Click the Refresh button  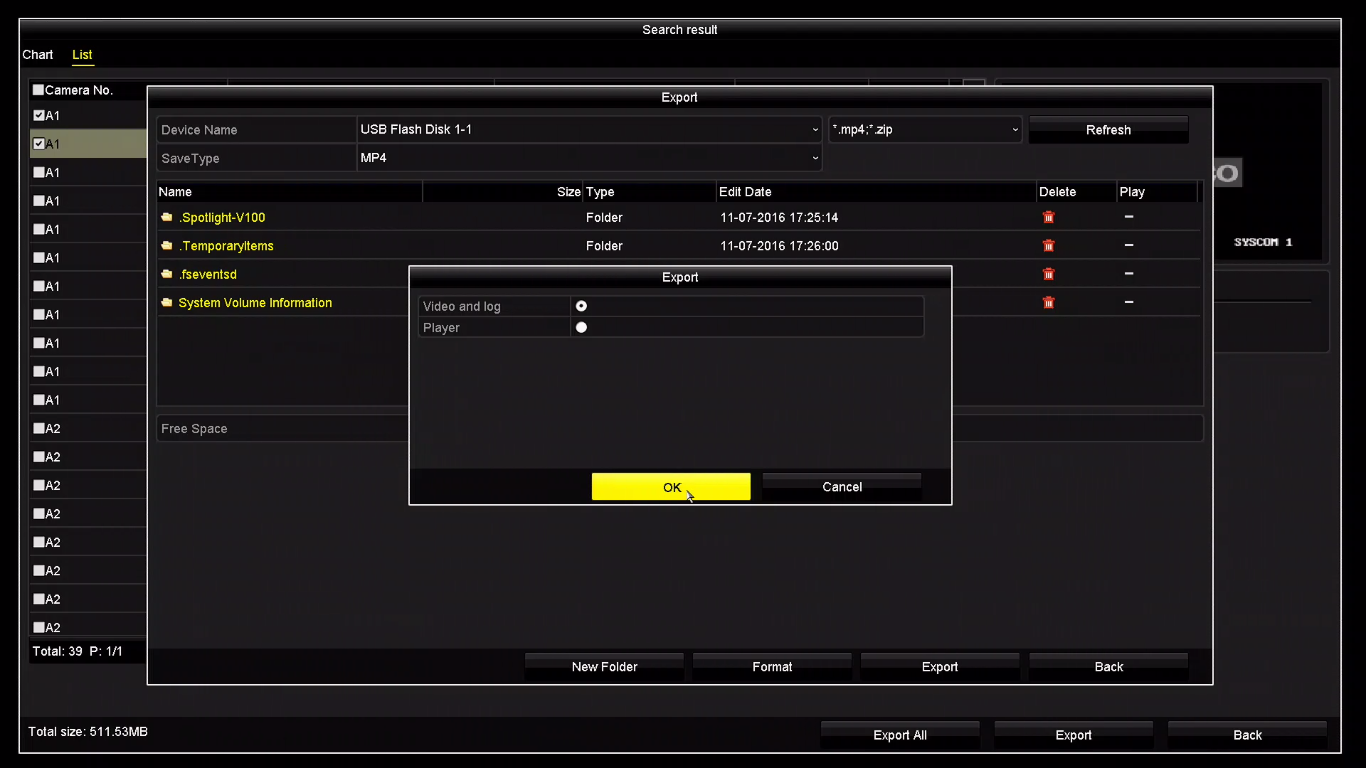1108,130
